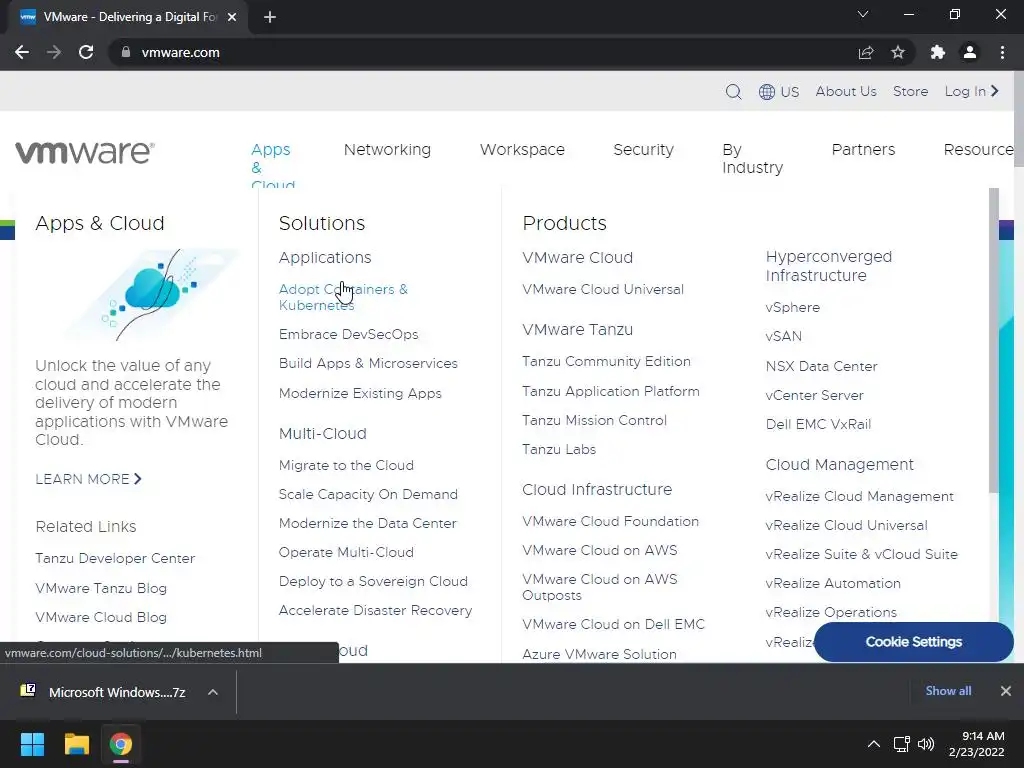Image resolution: width=1024 pixels, height=768 pixels.
Task: Open the Extensions puzzle icon
Action: tap(938, 52)
